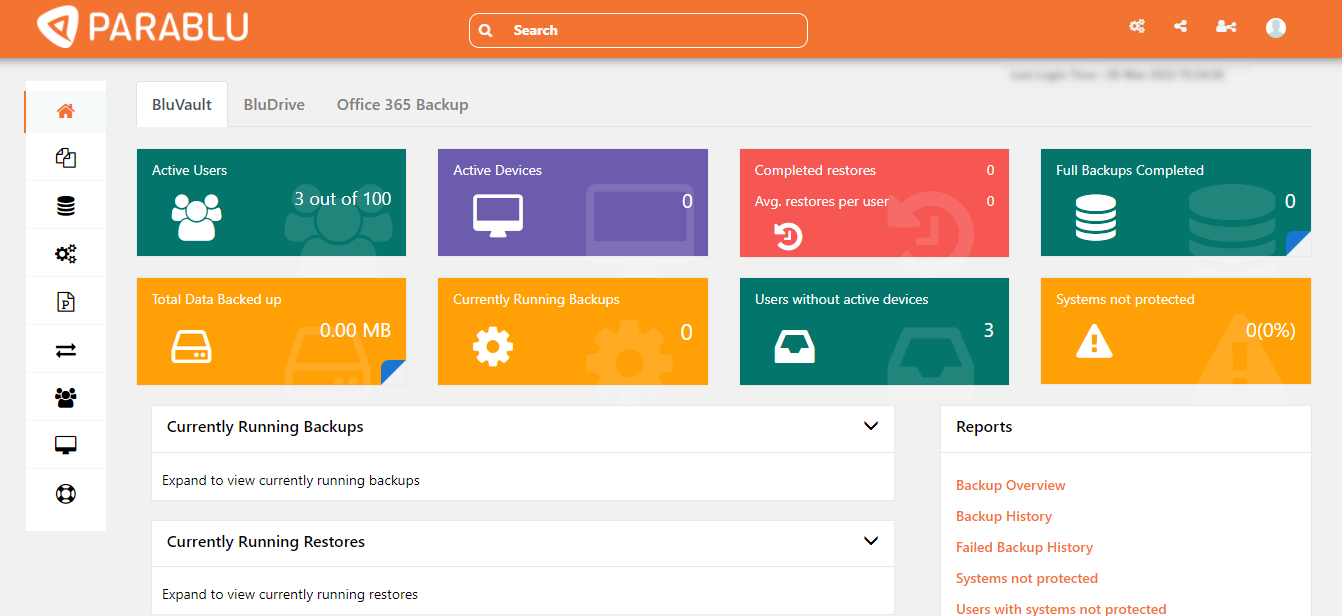Click the monitor icon on Active Devices card

497,215
